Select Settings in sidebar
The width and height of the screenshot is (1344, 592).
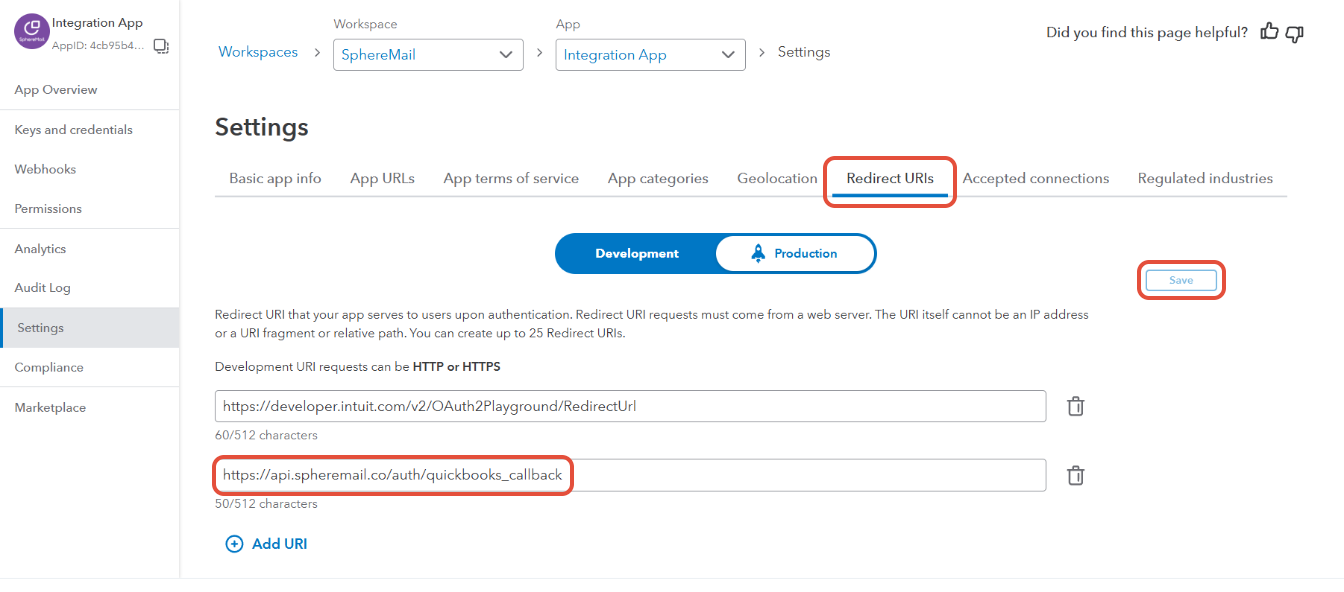(90, 328)
